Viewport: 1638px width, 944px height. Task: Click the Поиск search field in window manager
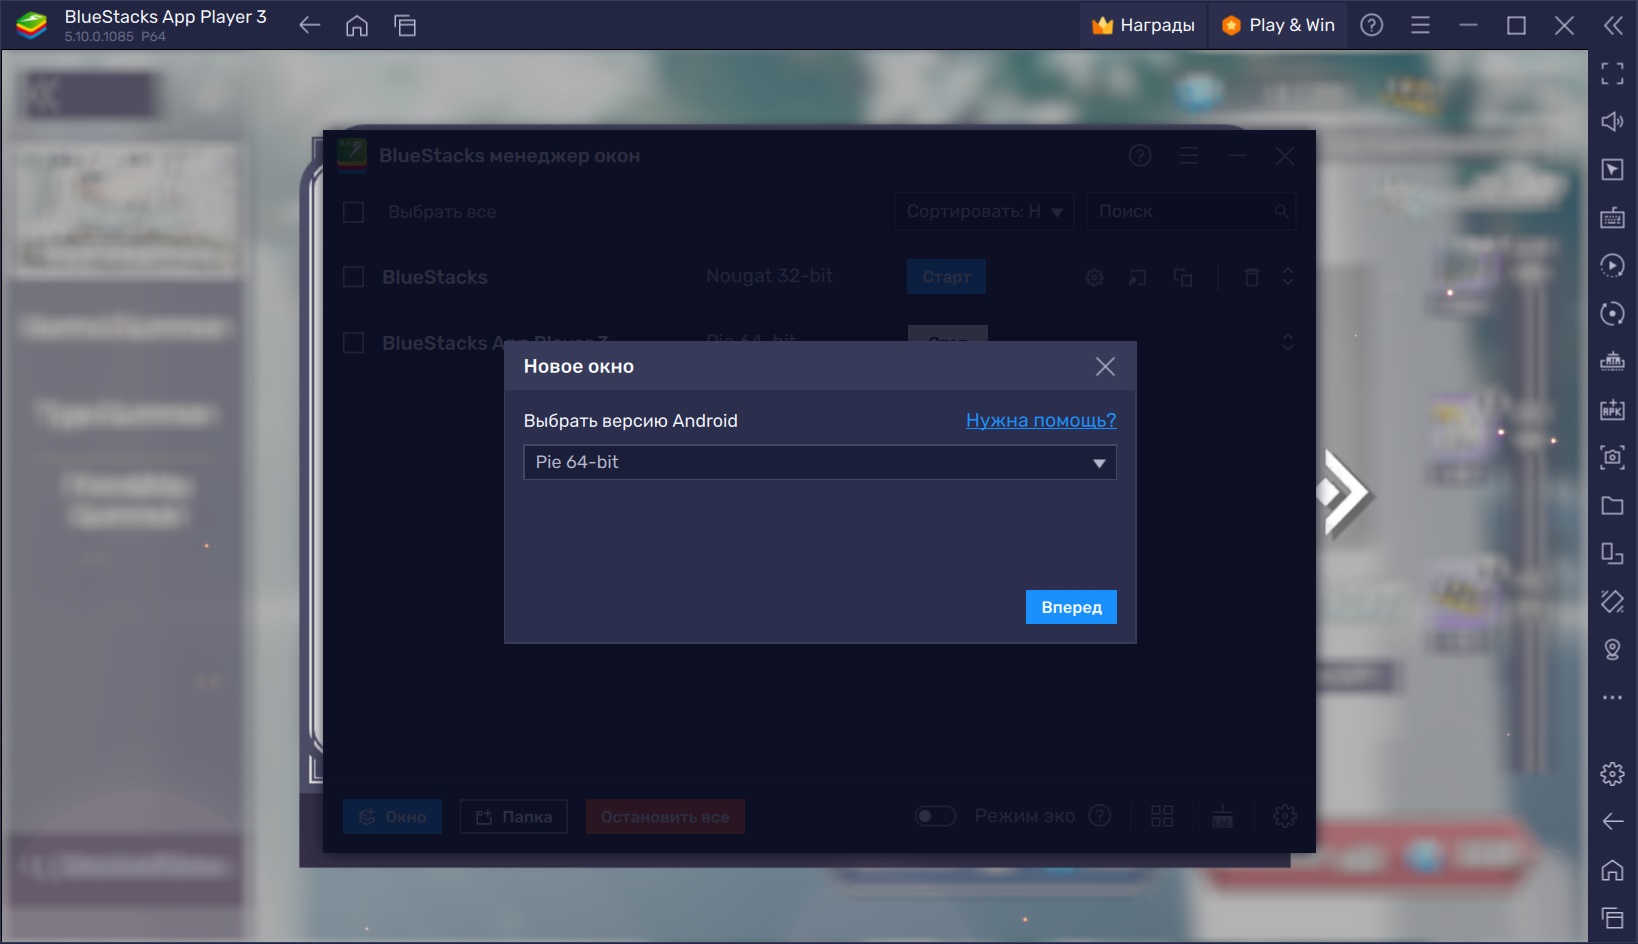point(1191,211)
